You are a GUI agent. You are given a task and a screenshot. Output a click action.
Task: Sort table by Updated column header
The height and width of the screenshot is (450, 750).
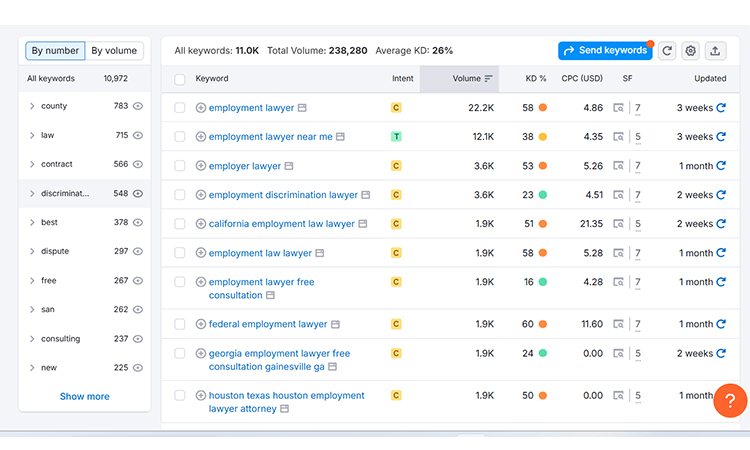(710, 78)
